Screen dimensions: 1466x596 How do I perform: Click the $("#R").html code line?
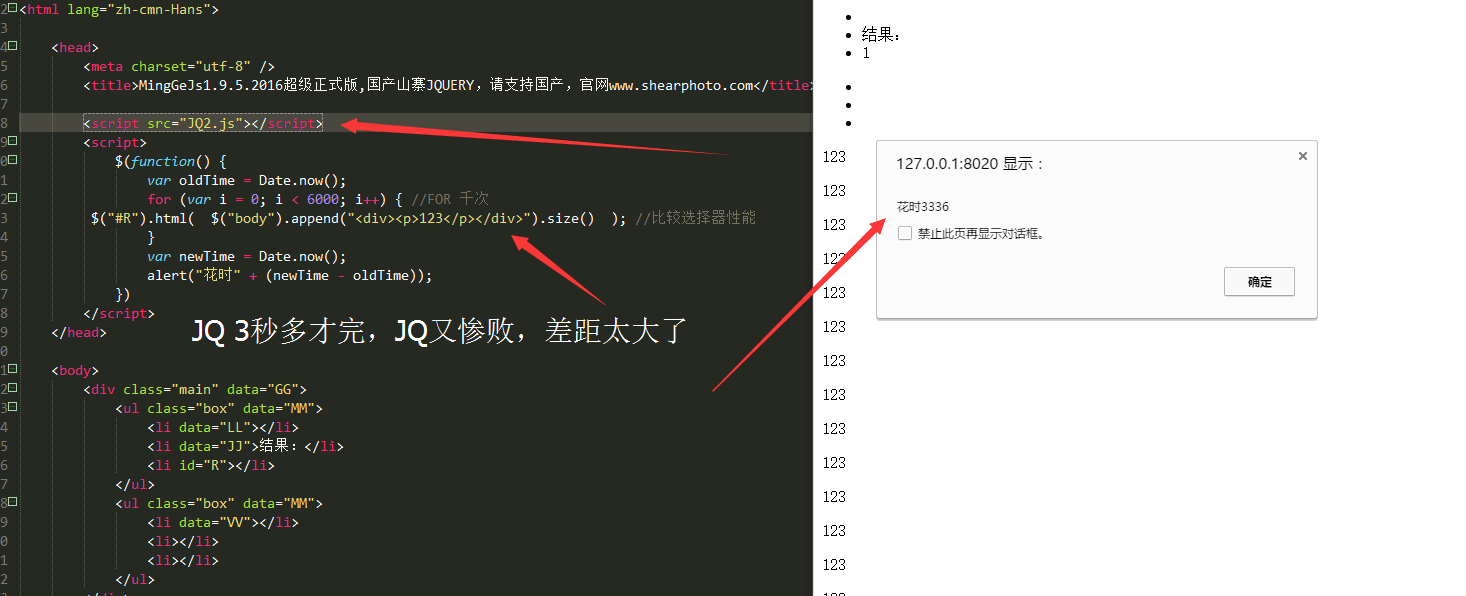click(423, 218)
